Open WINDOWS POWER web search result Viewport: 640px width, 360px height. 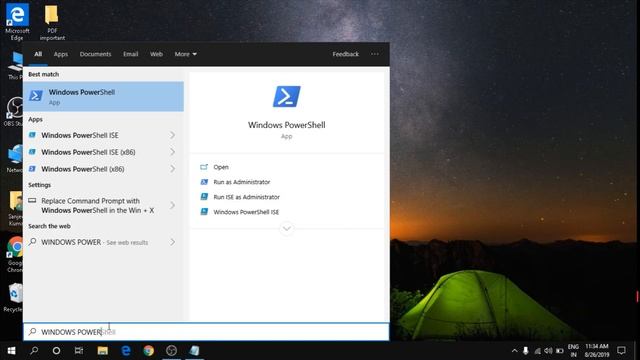tap(94, 242)
